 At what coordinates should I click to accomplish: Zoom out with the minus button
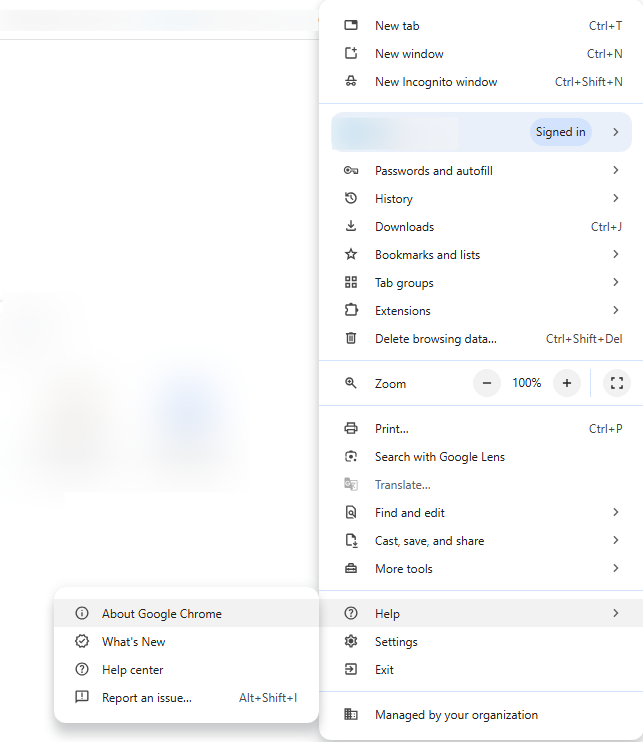coord(487,383)
